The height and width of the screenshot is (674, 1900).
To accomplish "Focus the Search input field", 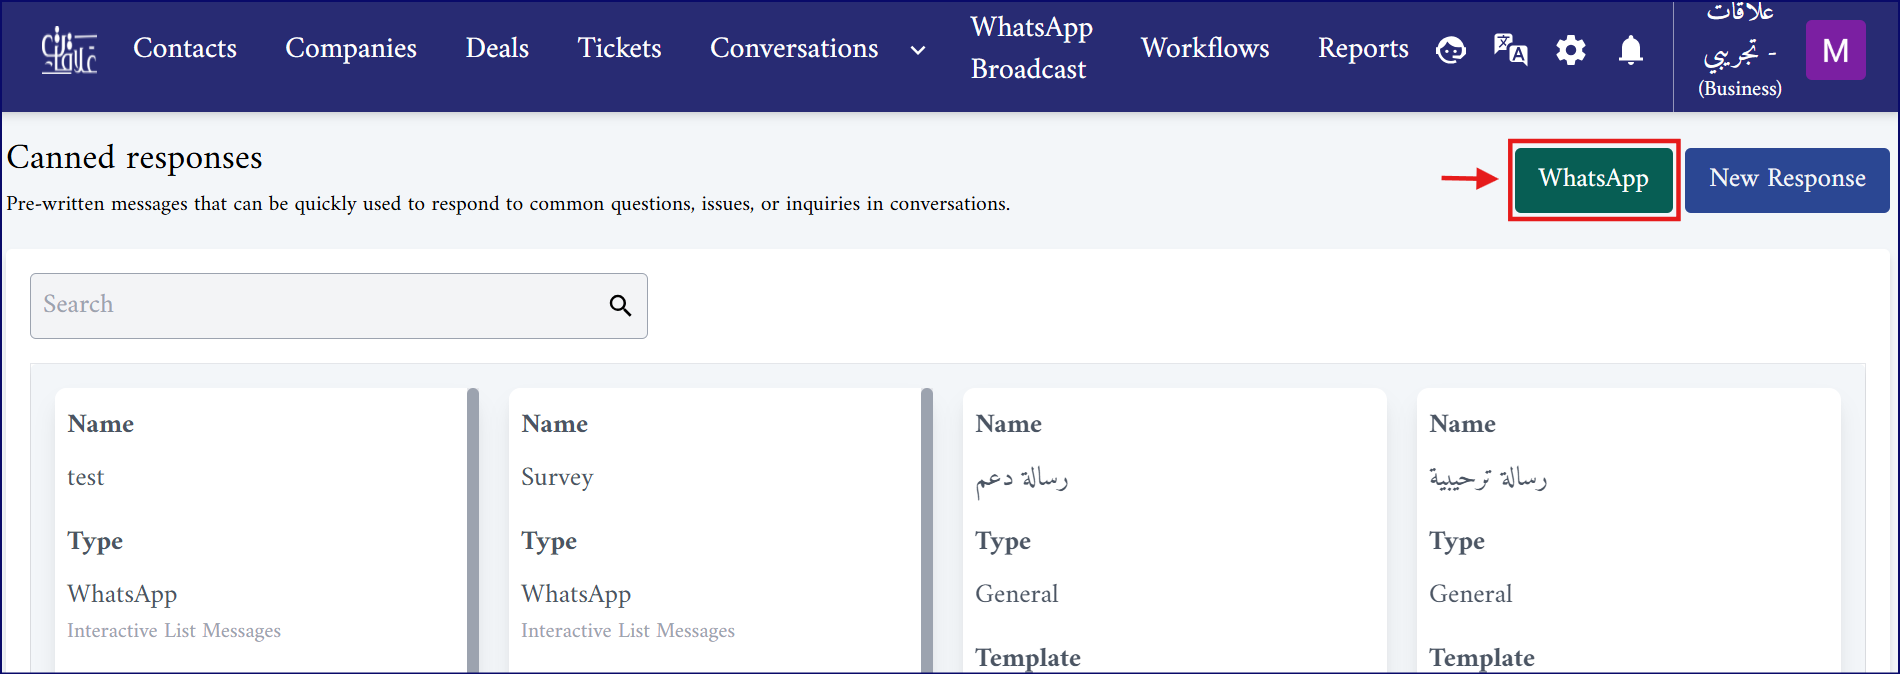I will click(339, 306).
